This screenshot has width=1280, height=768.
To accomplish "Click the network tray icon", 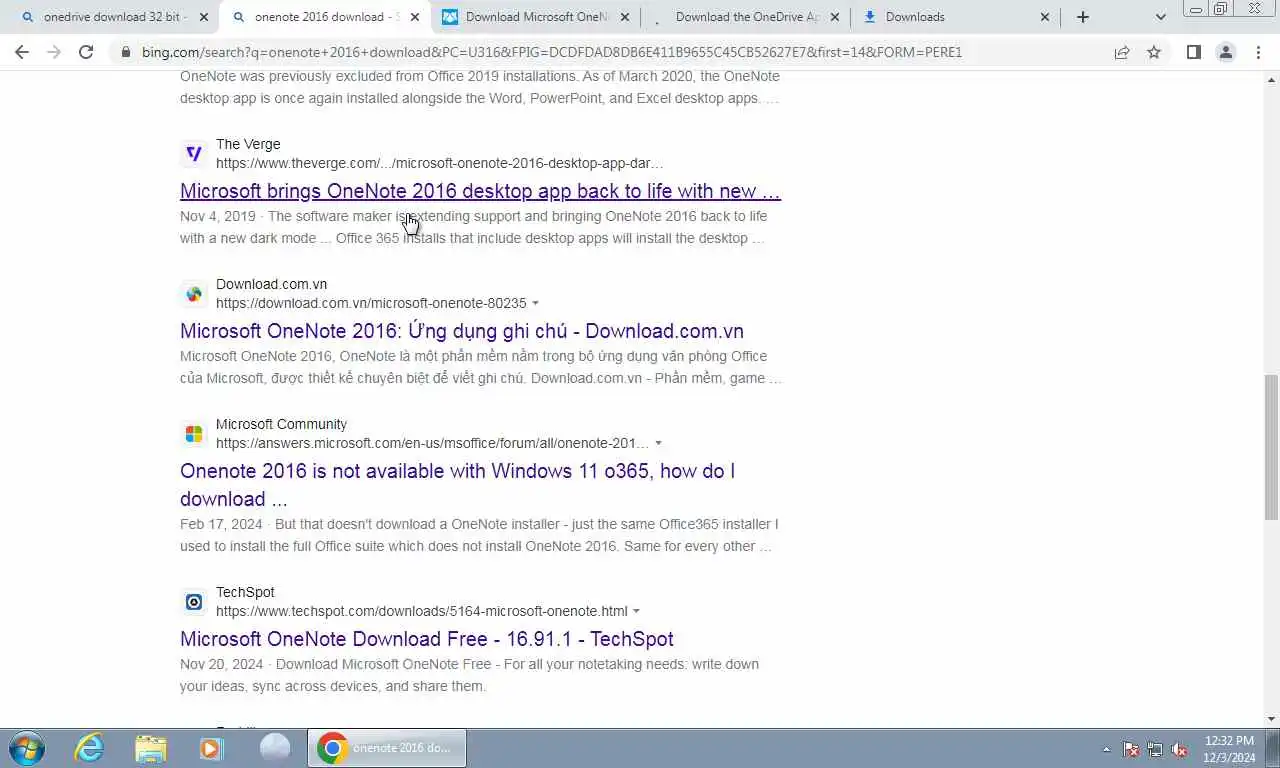I will (x=1155, y=749).
